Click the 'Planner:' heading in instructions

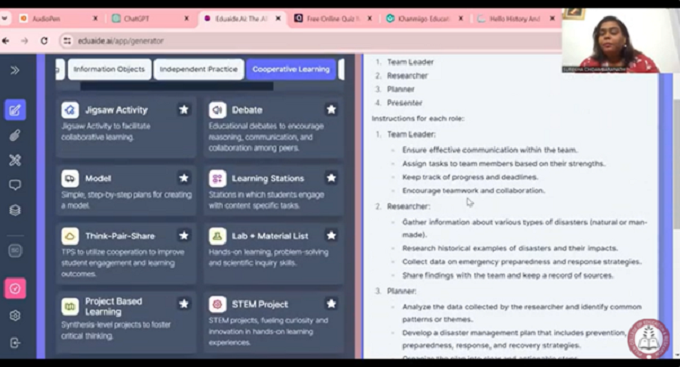point(402,291)
